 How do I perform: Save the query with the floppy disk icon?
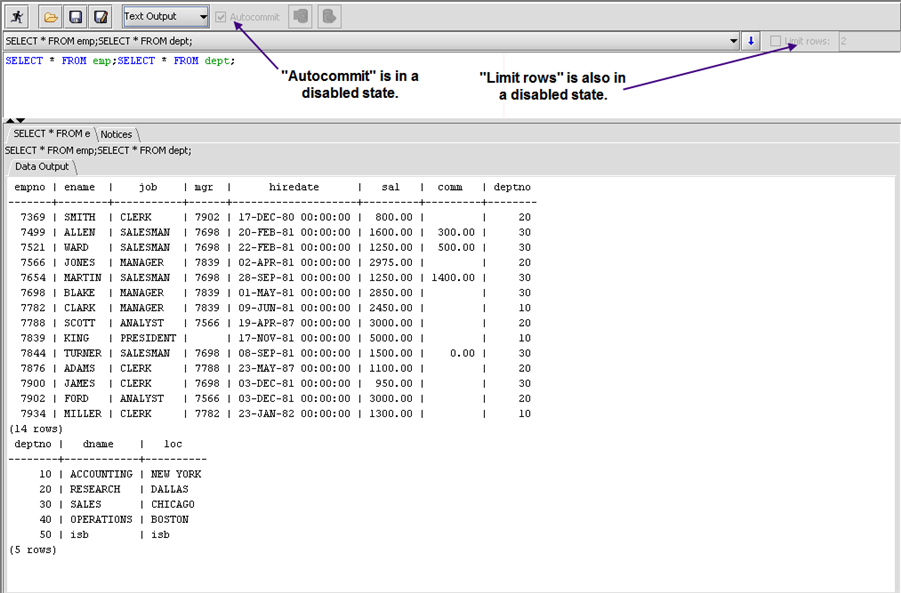(75, 17)
